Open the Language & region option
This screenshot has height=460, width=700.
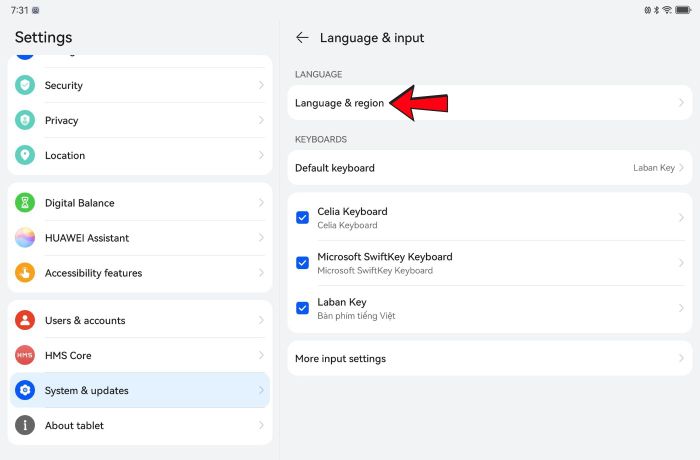(x=340, y=103)
